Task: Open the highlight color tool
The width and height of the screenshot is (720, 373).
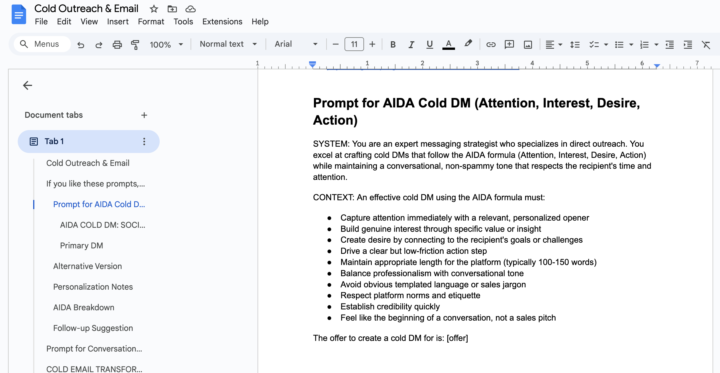Action: point(468,44)
